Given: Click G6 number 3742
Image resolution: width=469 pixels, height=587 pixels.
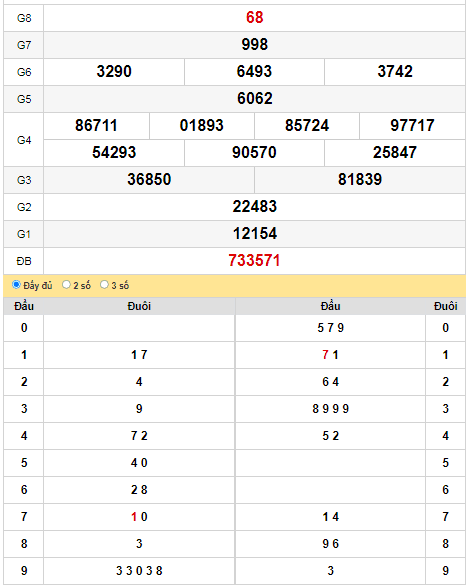Looking at the screenshot, I should click(395, 72).
